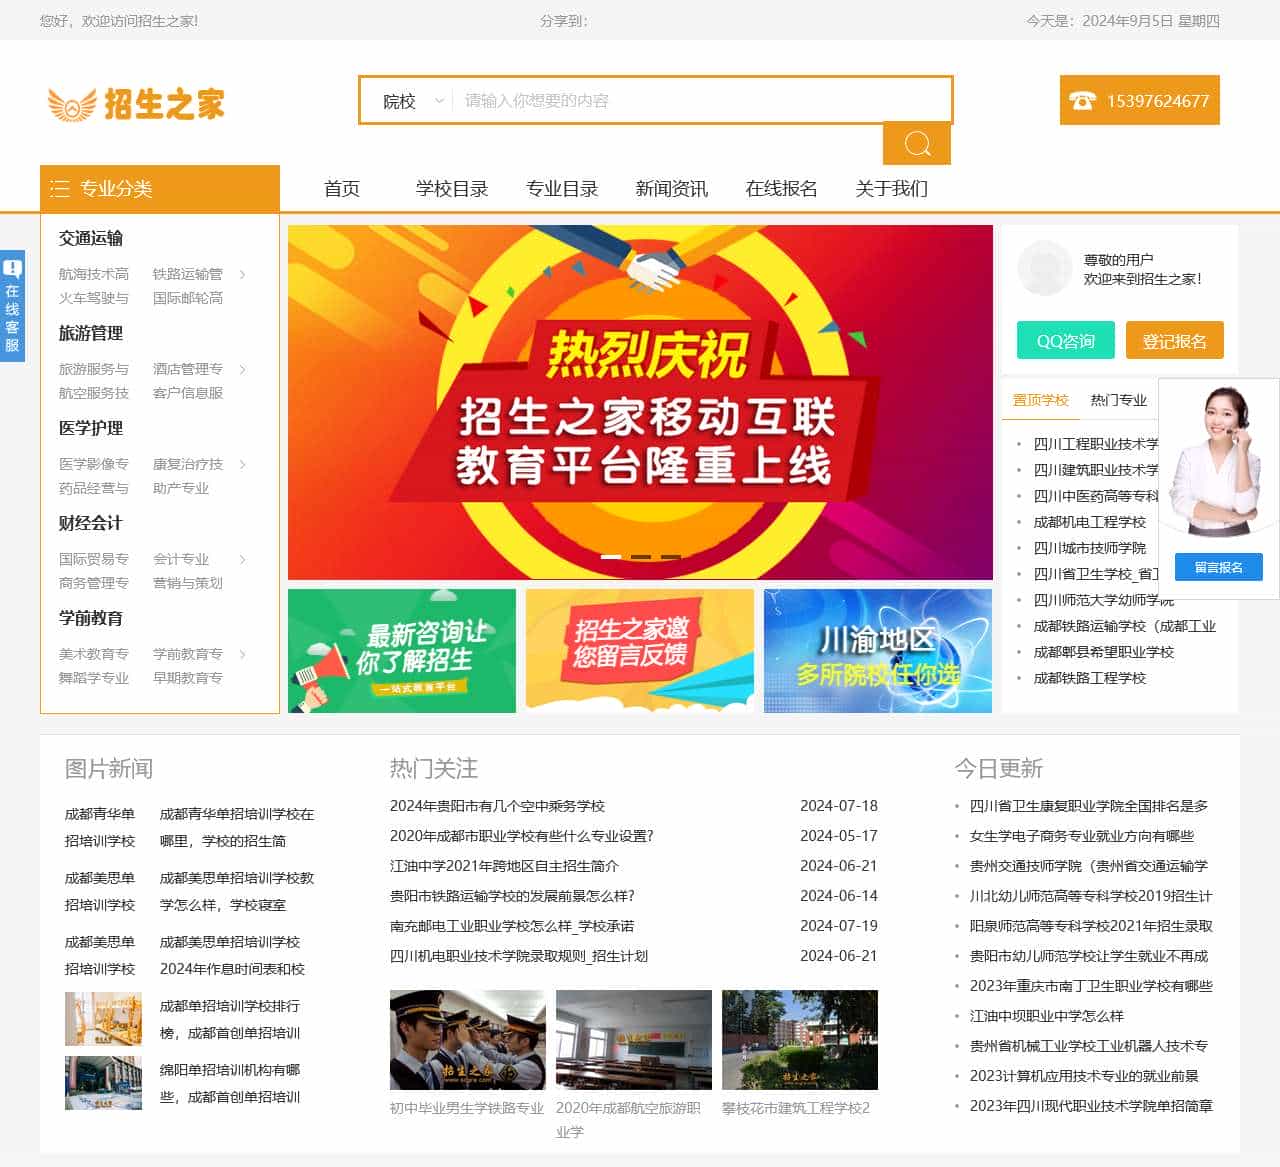Click the QQ咨询 button
Viewport: 1280px width, 1167px height.
(x=1066, y=340)
